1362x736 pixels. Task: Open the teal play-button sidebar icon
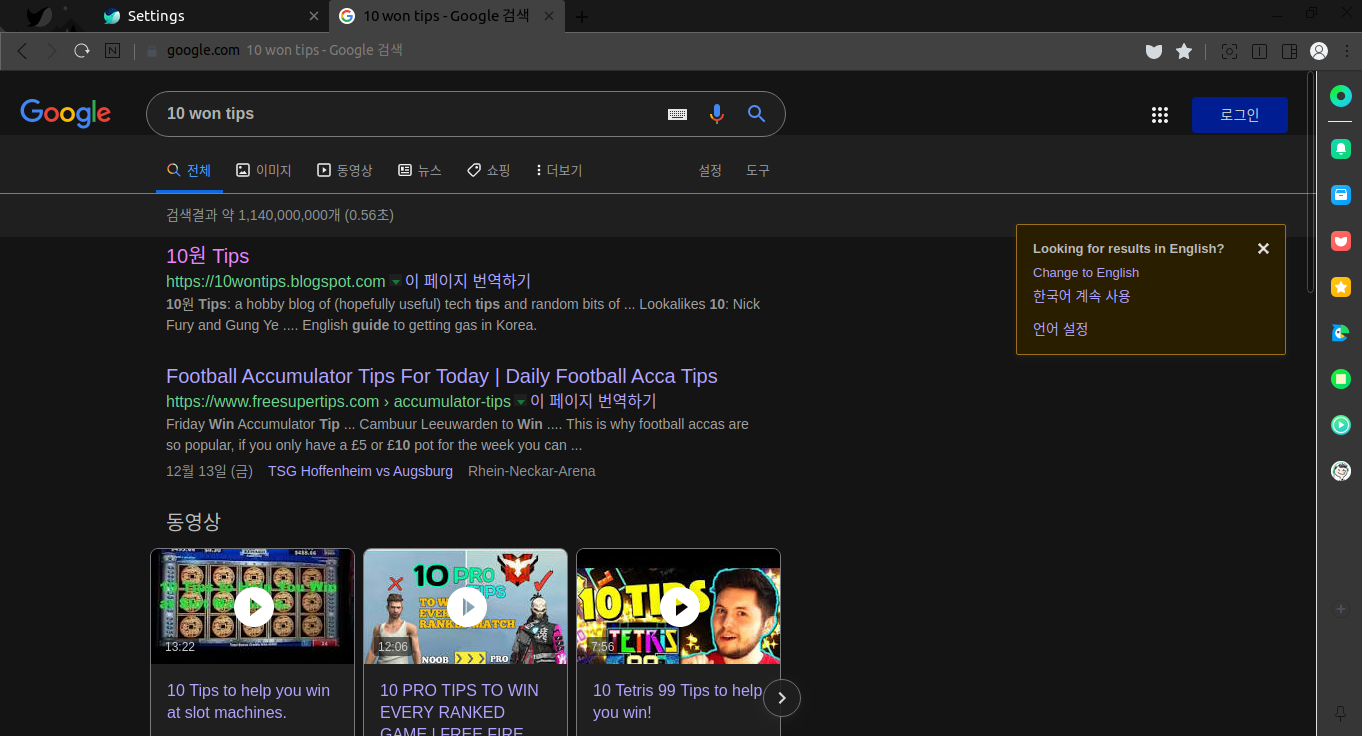point(1341,425)
